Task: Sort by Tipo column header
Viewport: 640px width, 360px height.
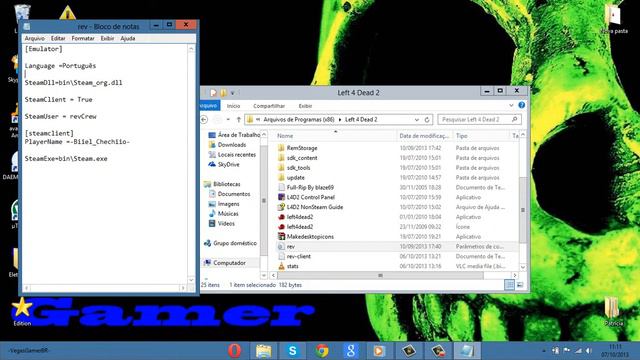Action: (x=481, y=136)
